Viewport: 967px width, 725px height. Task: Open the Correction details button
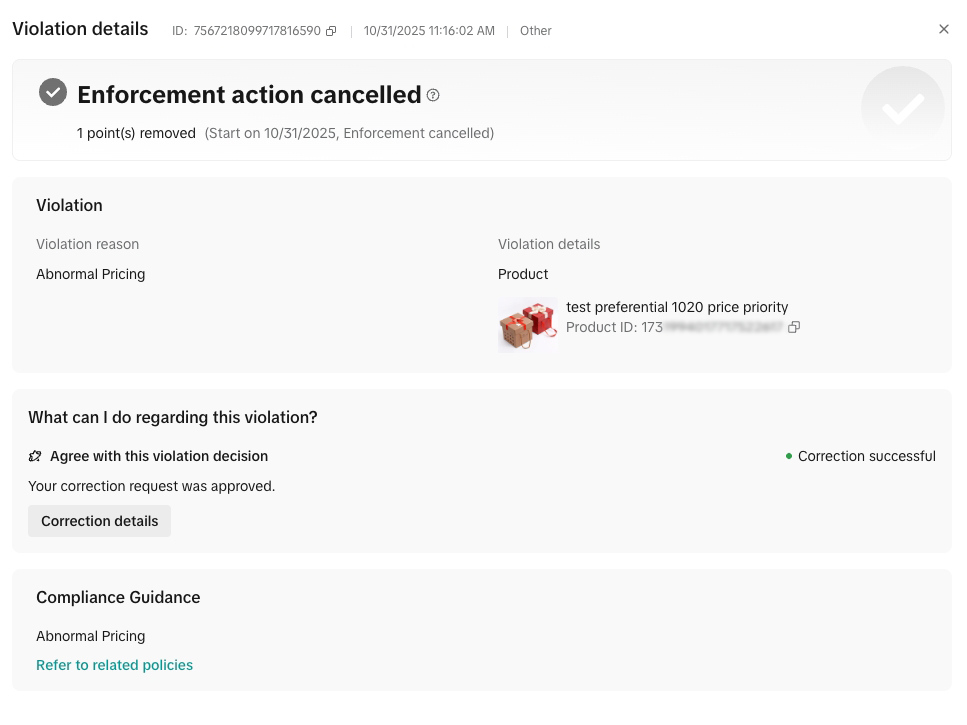point(99,521)
